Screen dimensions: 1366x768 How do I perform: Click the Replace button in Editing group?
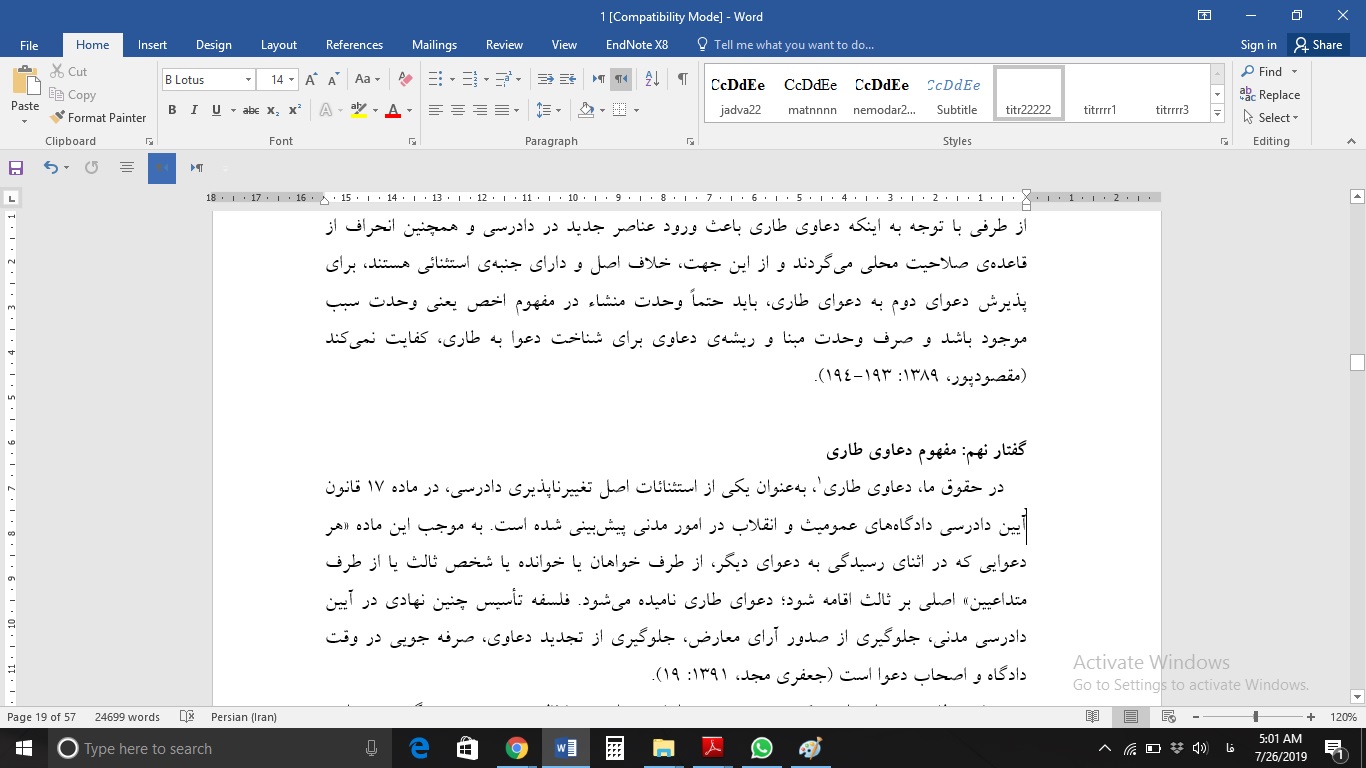point(1272,94)
